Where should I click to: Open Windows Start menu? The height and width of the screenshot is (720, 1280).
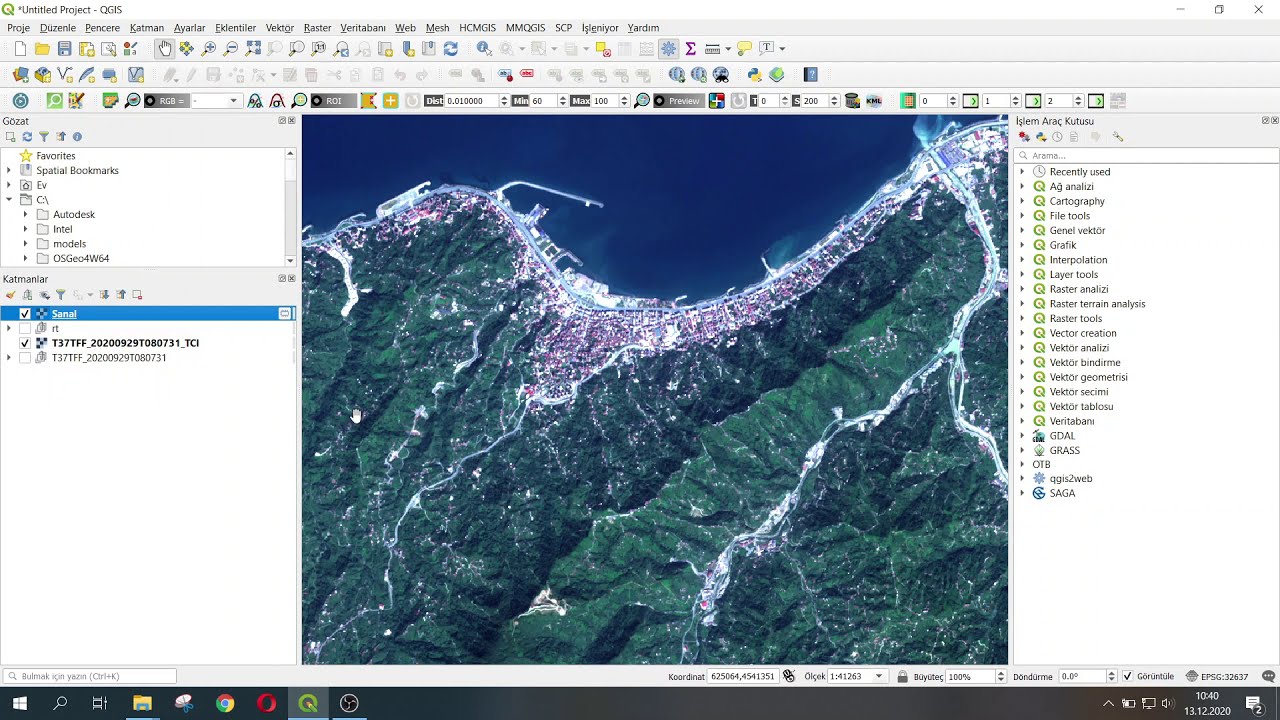click(20, 703)
